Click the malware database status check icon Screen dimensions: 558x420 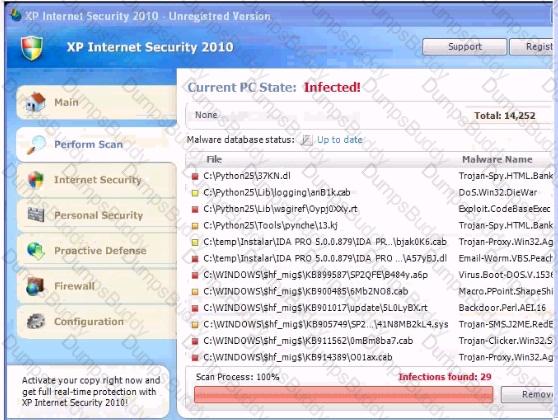pos(306,140)
